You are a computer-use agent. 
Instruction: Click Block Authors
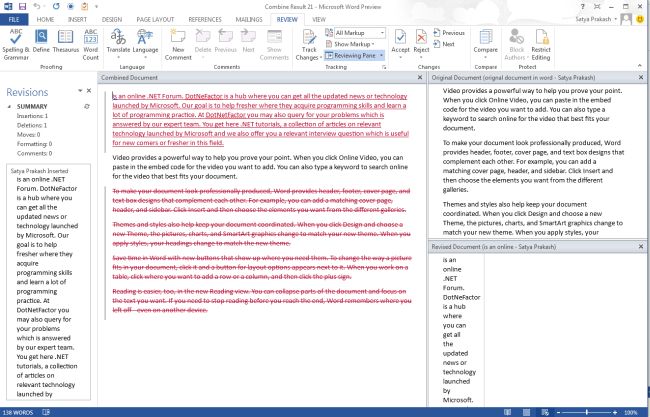(517, 45)
